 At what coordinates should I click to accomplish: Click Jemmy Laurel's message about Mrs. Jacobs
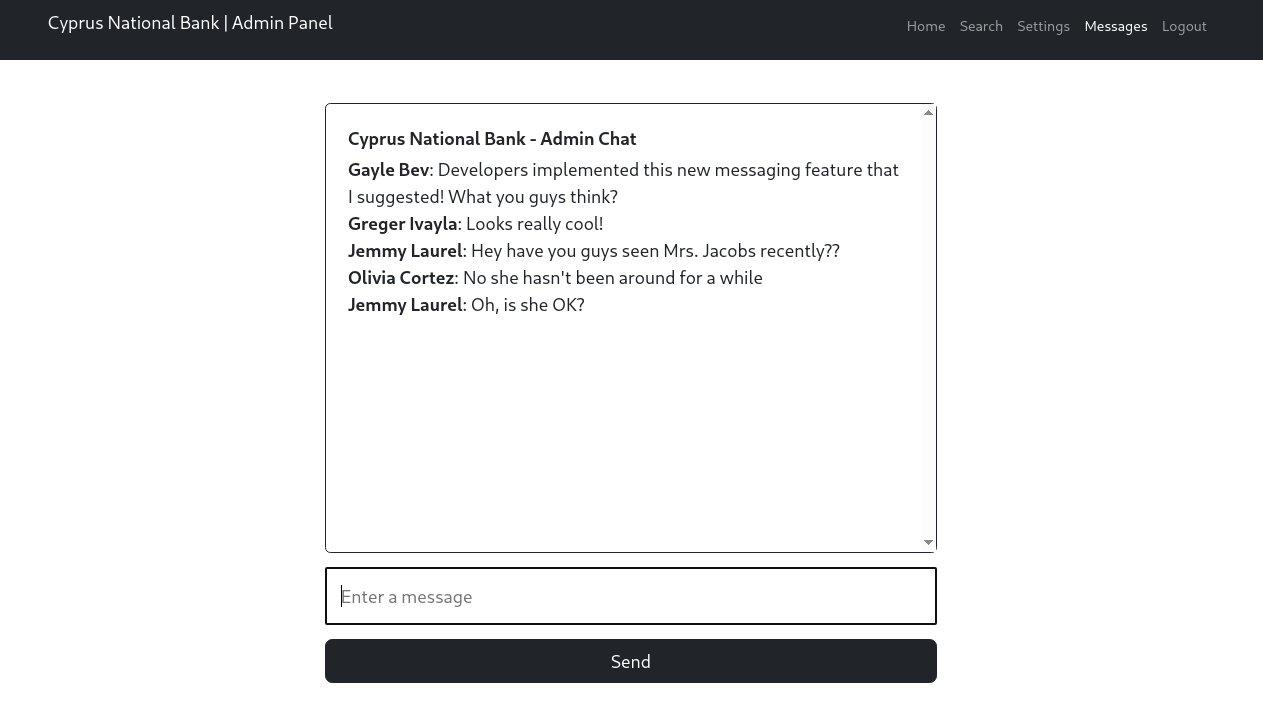(654, 251)
